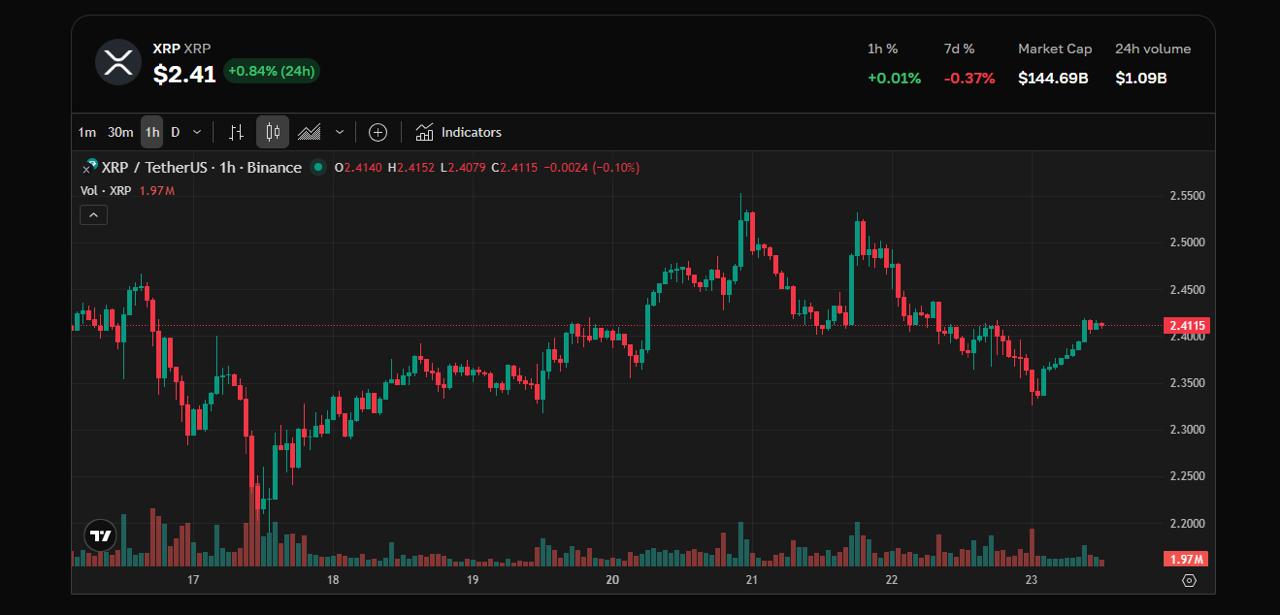The height and width of the screenshot is (615, 1280).
Task: Click the 2.4115 current price label
Action: pyautogui.click(x=1187, y=325)
